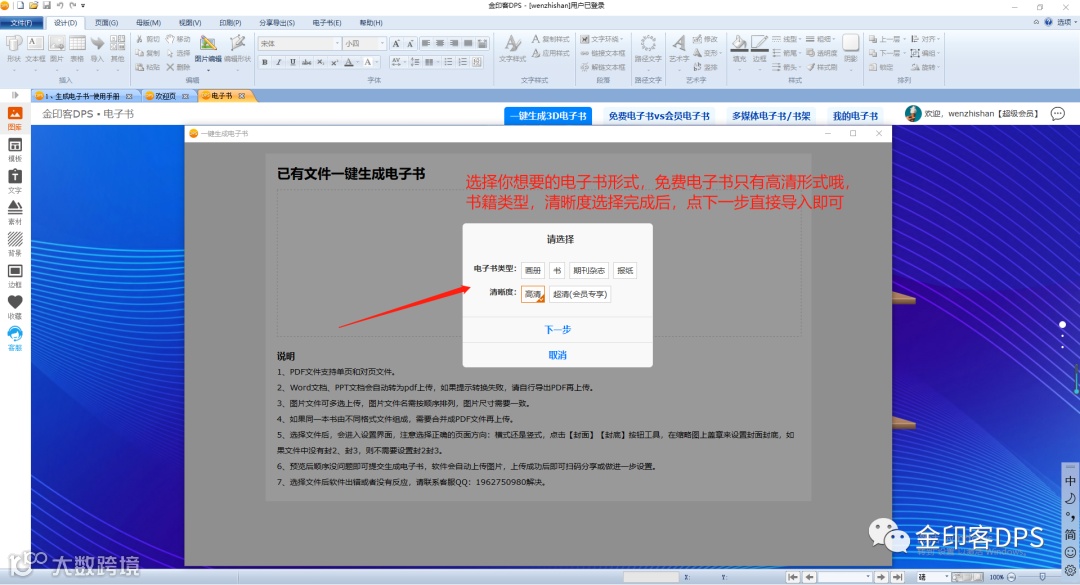1080x585 pixels.
Task: Click the save icon in quick access toolbar
Action: pyautogui.click(x=47, y=6)
